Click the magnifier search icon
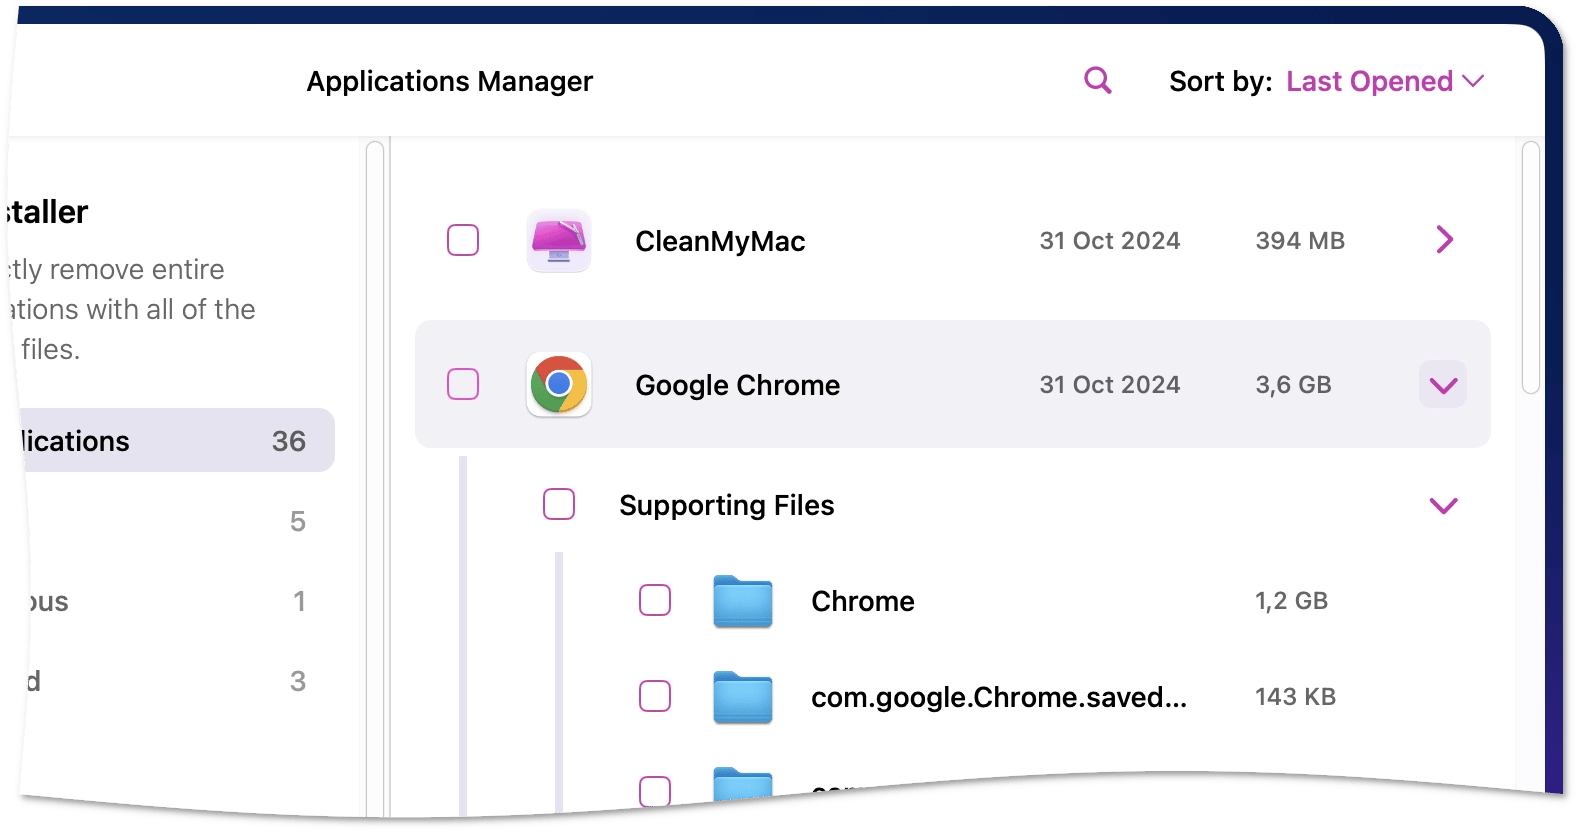1576x832 pixels. click(x=1098, y=81)
